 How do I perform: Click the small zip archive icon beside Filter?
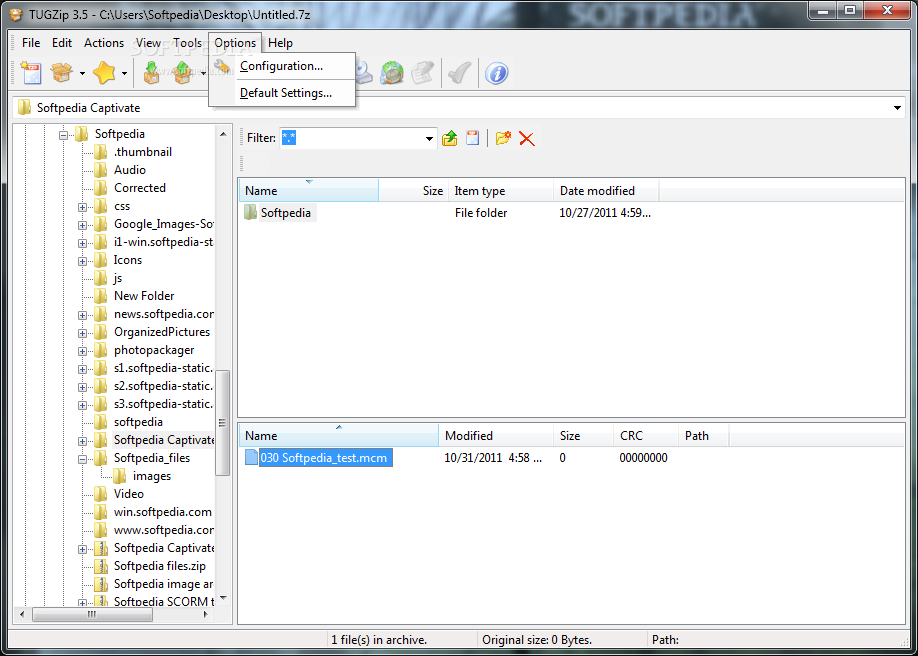click(x=472, y=138)
